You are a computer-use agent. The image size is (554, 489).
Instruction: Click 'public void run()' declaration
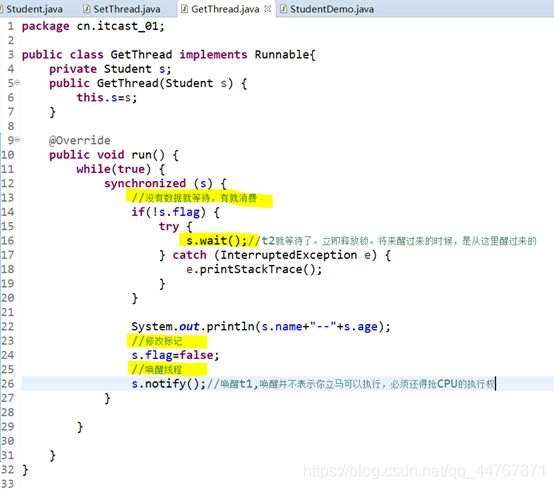tap(107, 155)
